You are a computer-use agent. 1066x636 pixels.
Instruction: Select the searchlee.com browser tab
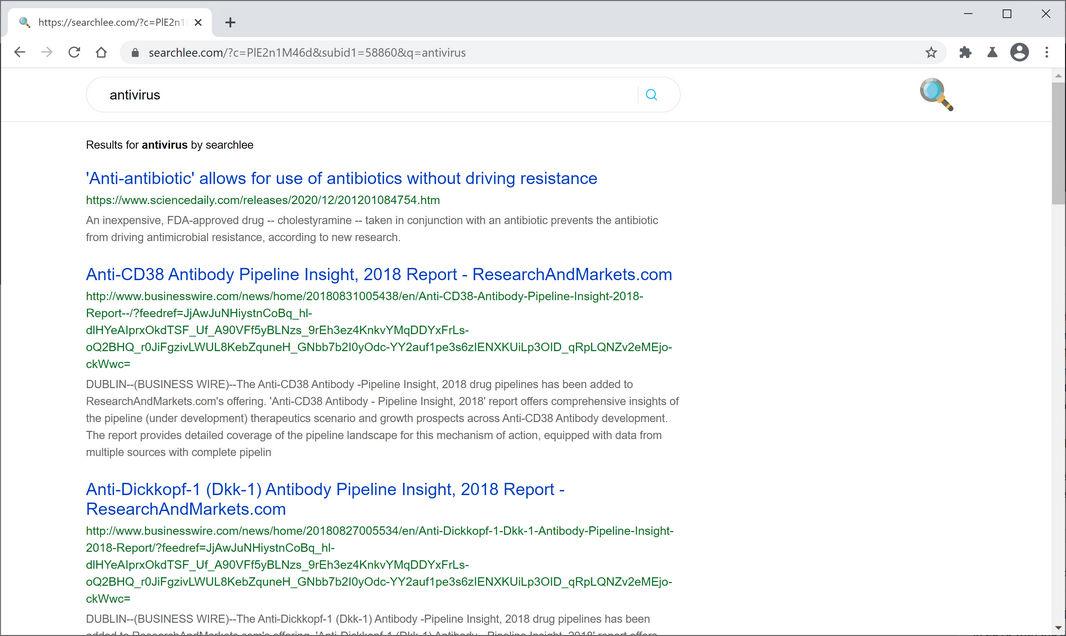[x=105, y=22]
